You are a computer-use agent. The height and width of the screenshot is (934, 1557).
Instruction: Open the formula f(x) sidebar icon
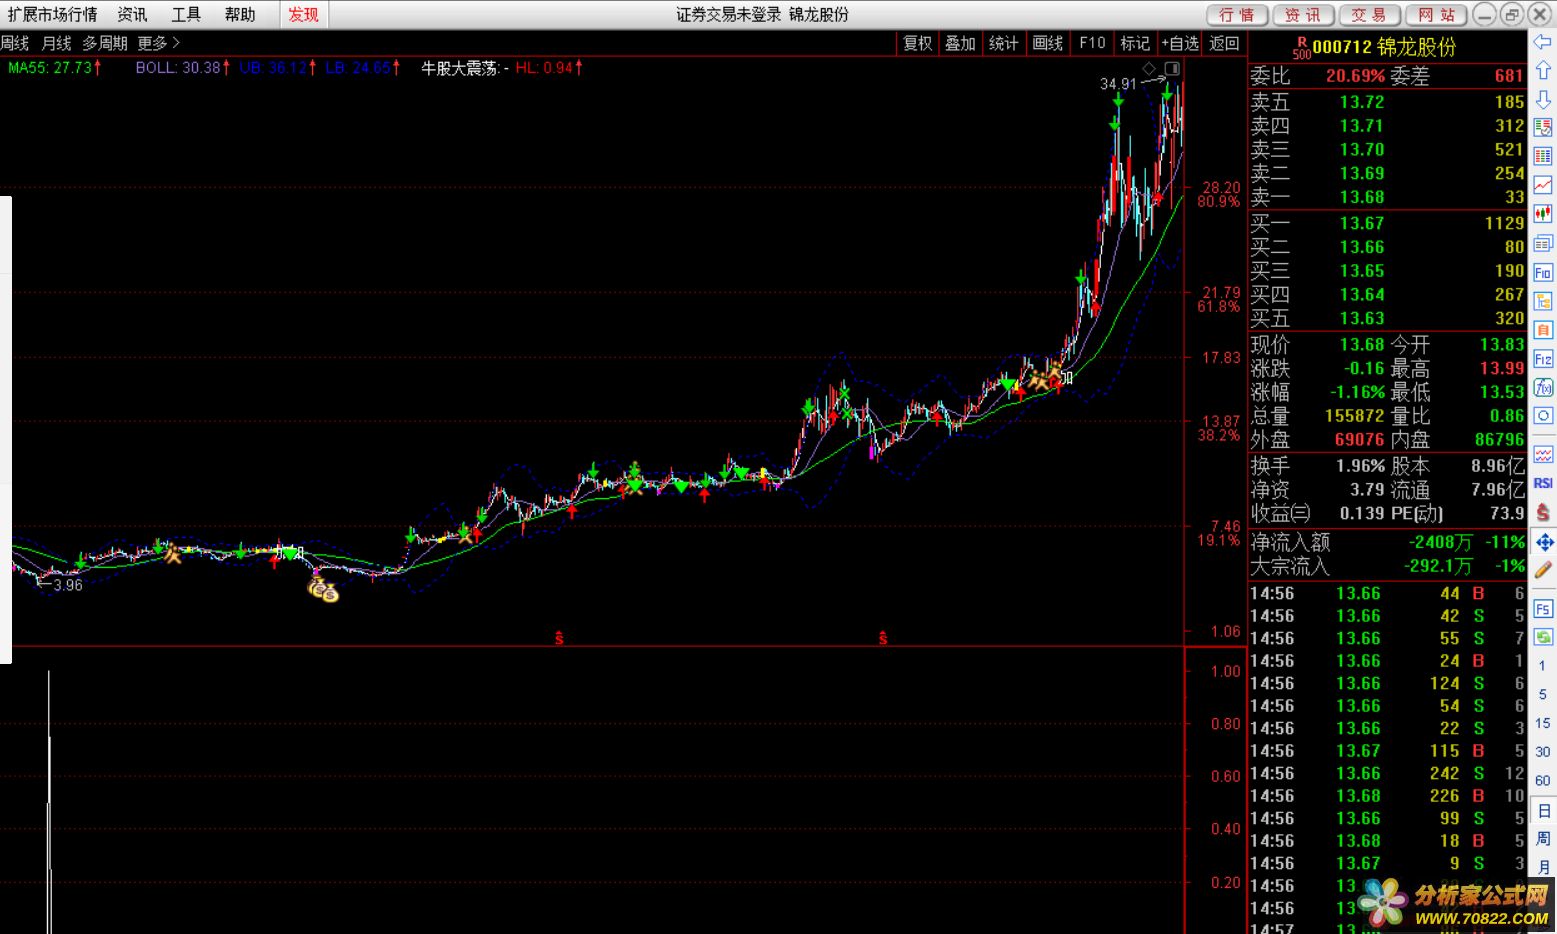(1543, 387)
